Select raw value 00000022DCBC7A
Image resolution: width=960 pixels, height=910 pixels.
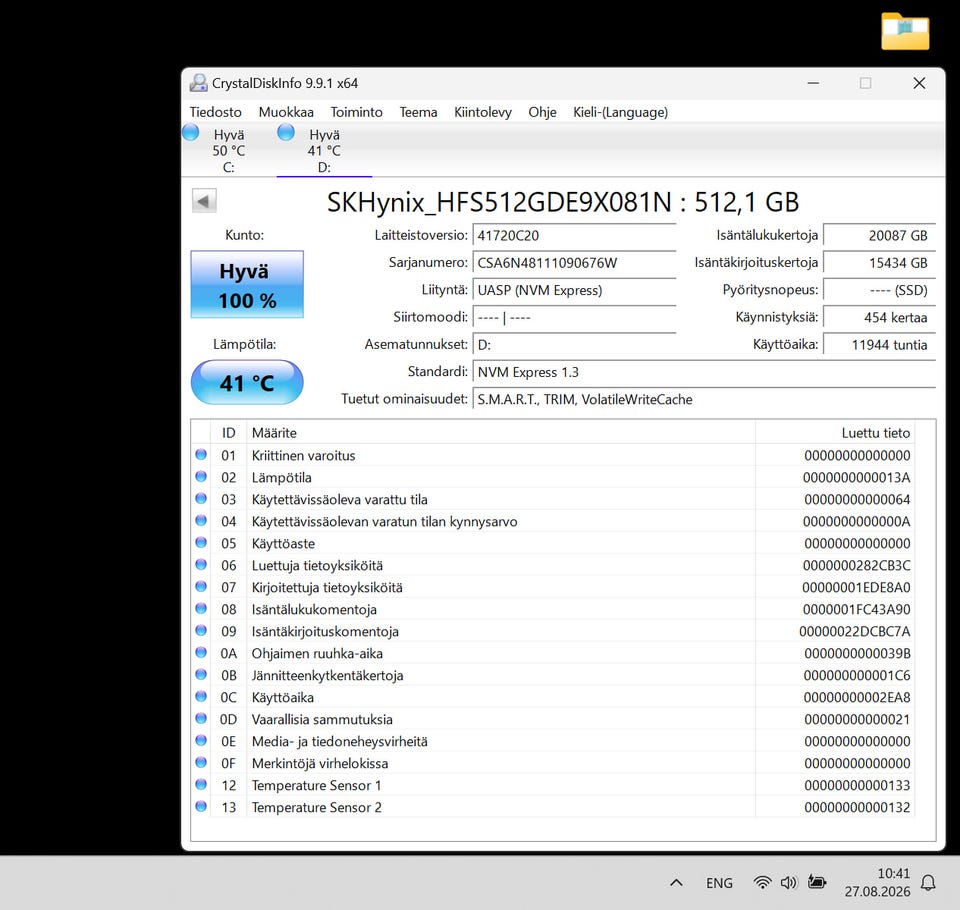855,631
